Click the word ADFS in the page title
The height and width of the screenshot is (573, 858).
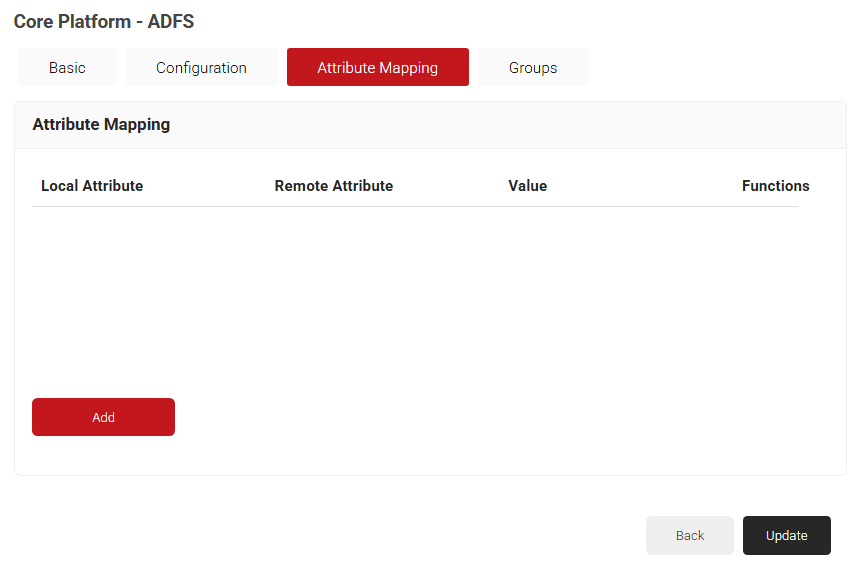pyautogui.click(x=171, y=22)
